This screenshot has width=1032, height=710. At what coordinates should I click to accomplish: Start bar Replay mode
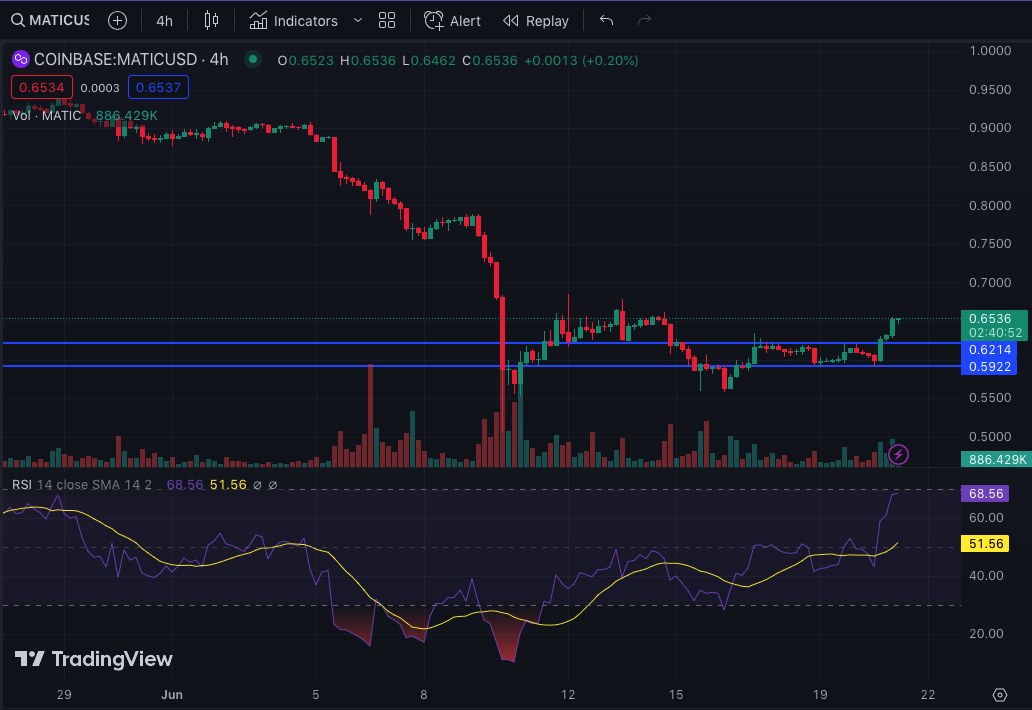(x=536, y=21)
